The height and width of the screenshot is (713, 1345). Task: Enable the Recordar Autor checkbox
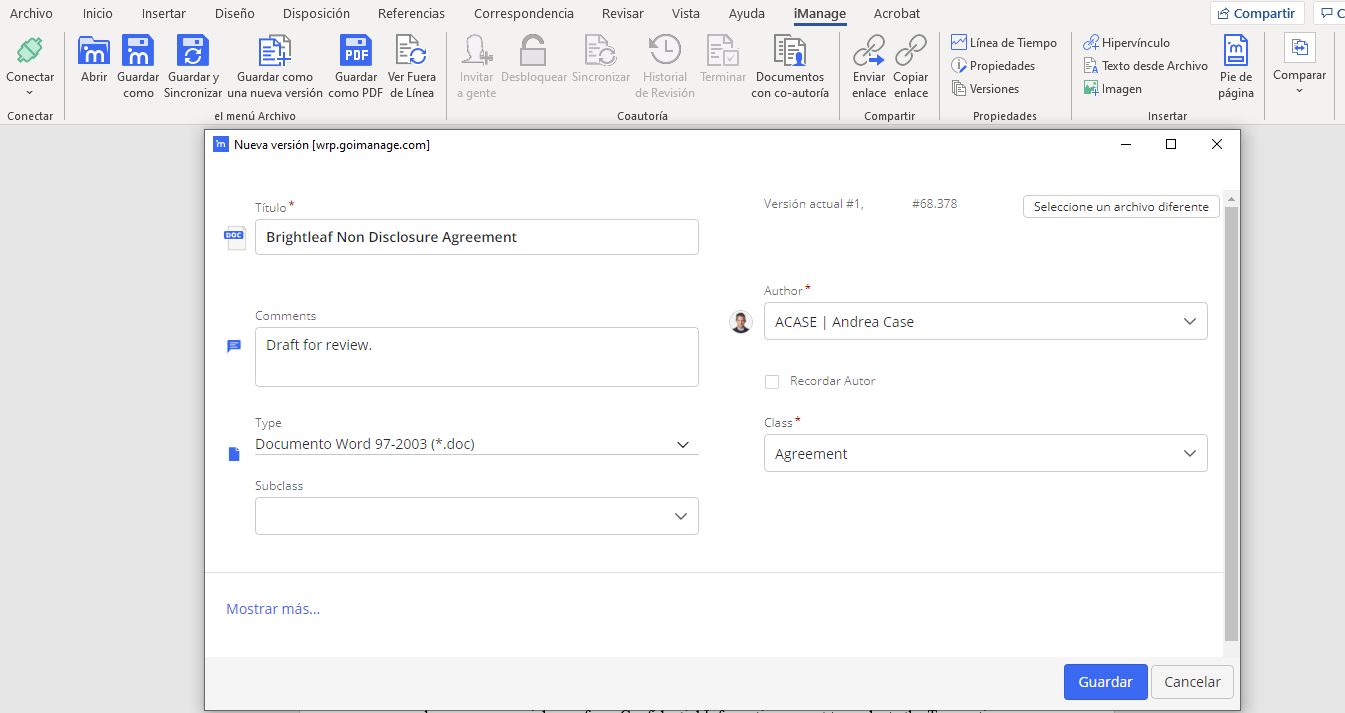(772, 381)
